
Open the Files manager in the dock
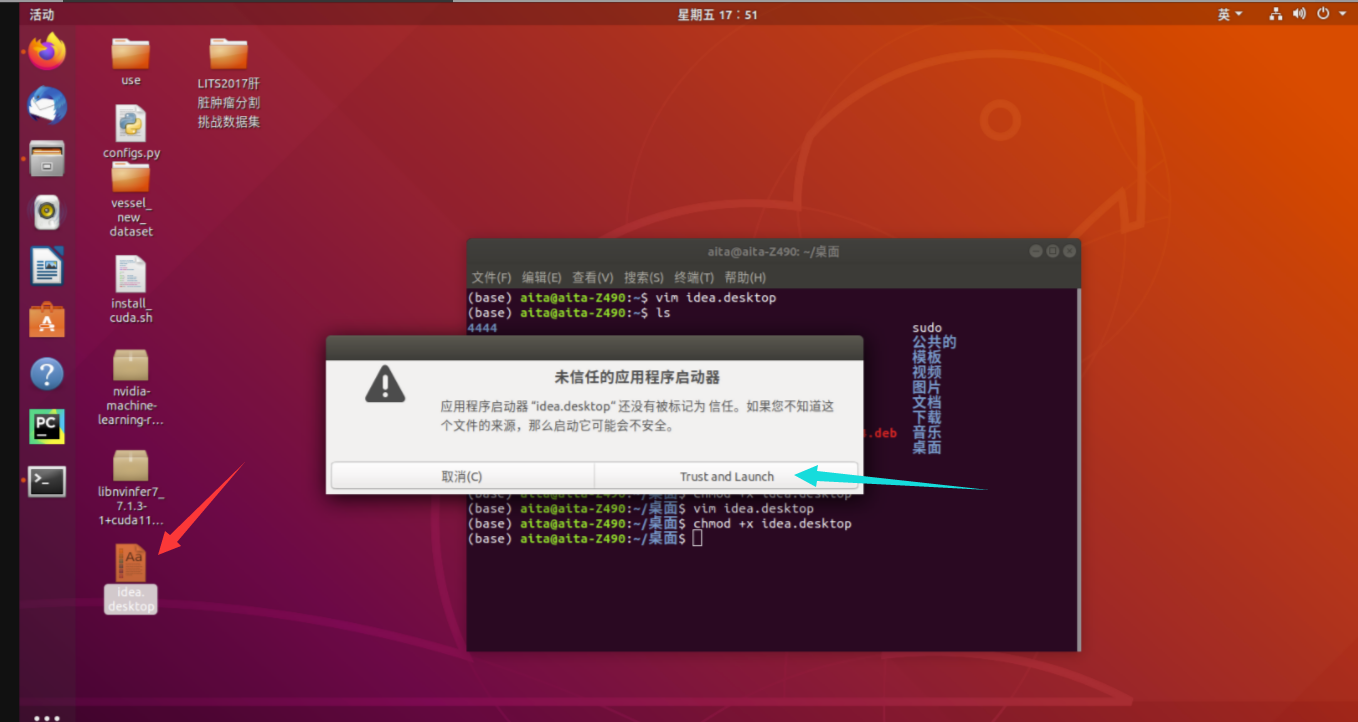[46, 159]
